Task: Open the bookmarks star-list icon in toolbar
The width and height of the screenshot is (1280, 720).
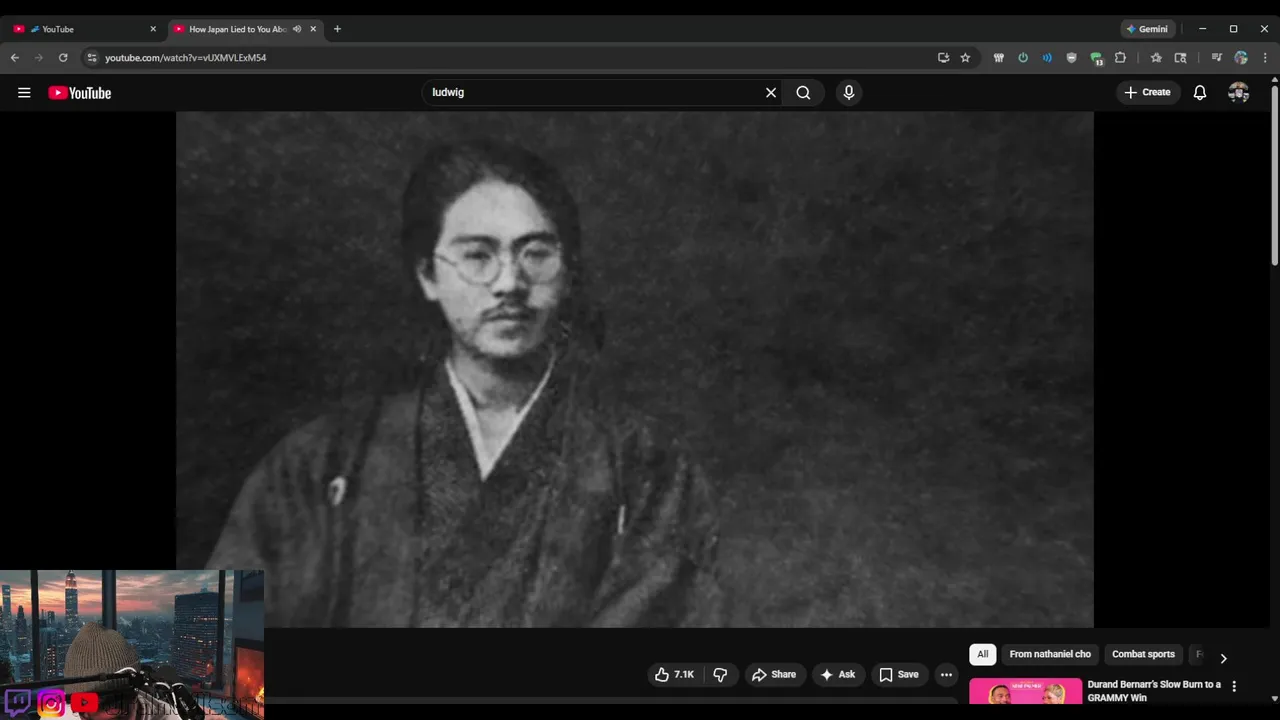Action: coord(1156,58)
